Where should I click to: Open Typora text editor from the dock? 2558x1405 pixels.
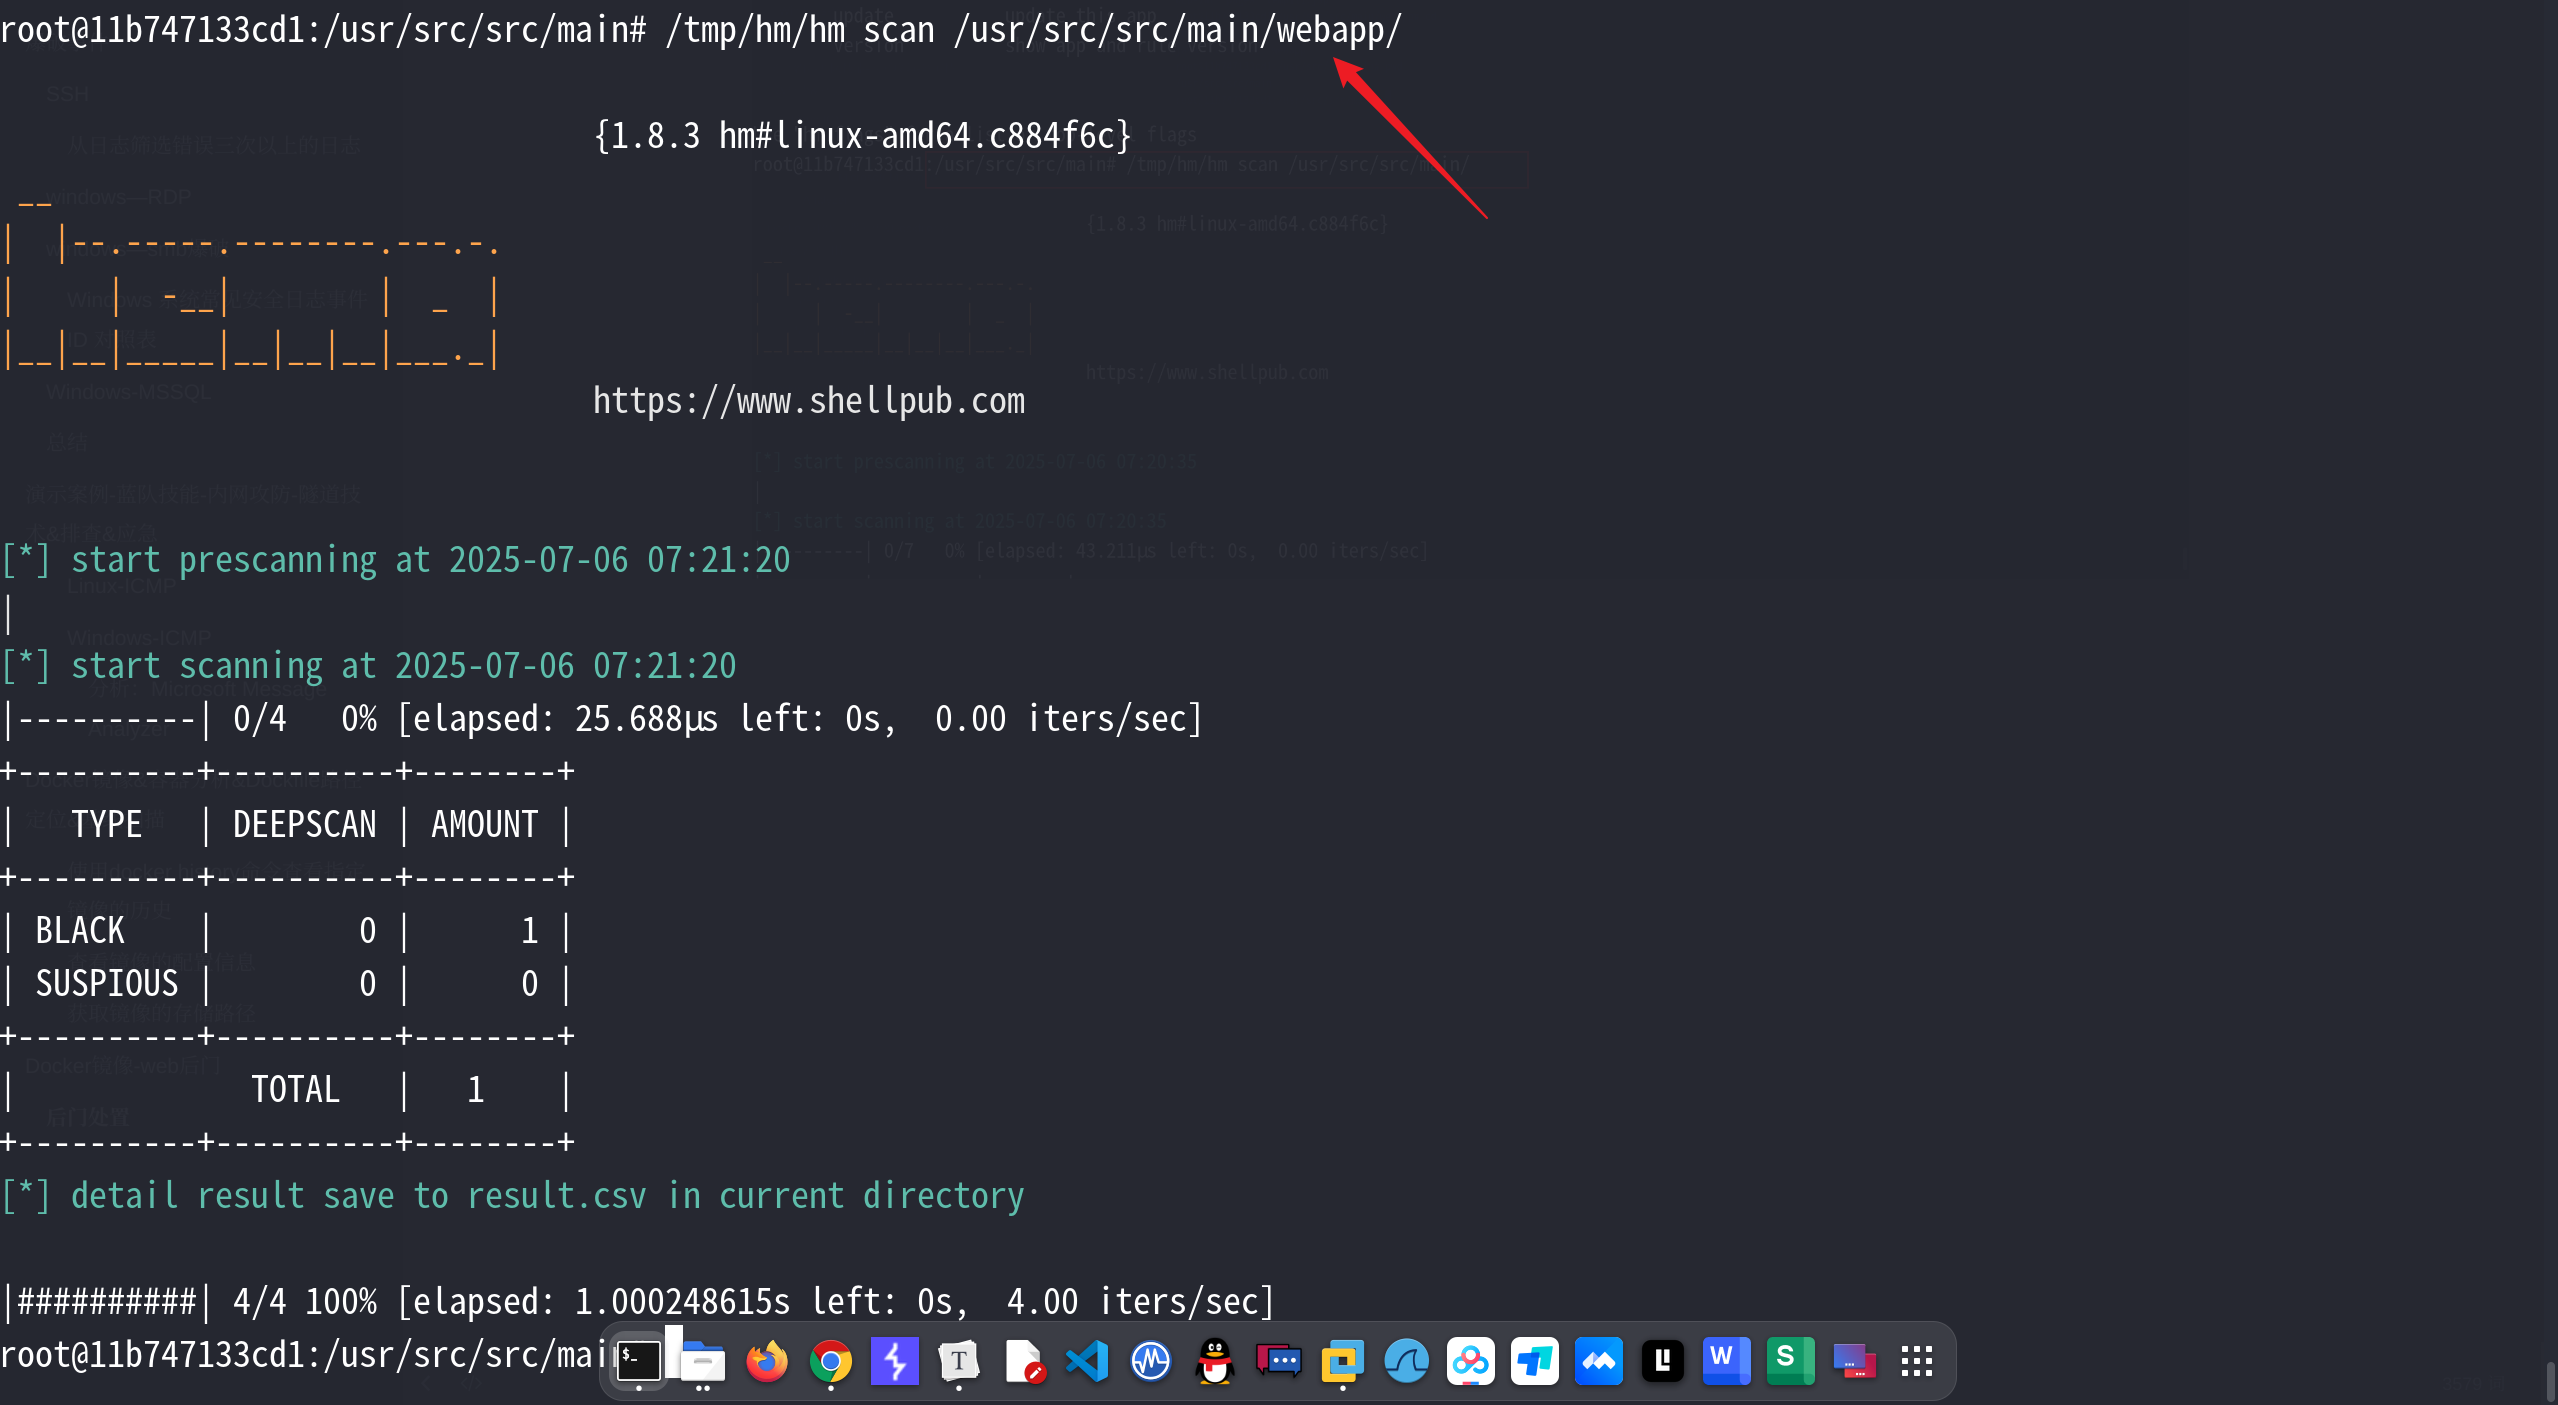[958, 1361]
